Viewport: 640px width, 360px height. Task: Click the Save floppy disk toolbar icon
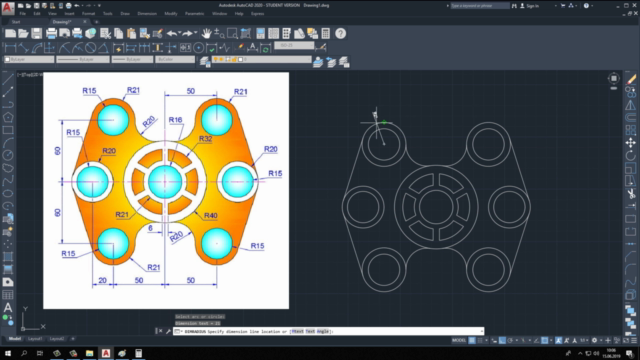37,33
